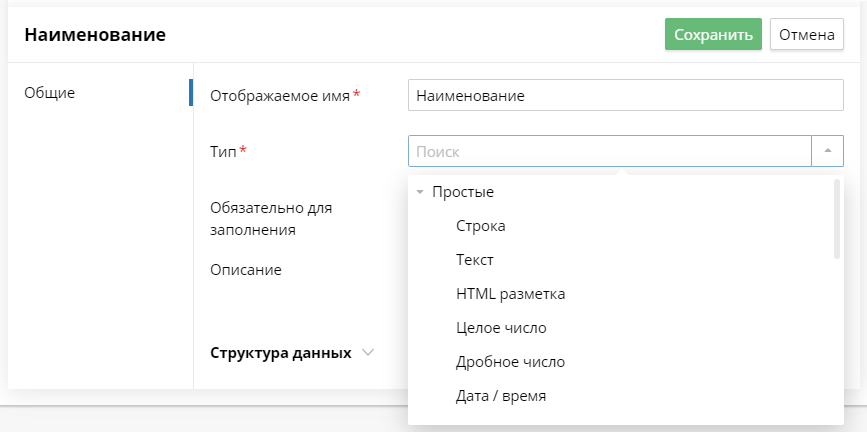Select the Строка type option
The width and height of the screenshot is (867, 432).
[480, 226]
